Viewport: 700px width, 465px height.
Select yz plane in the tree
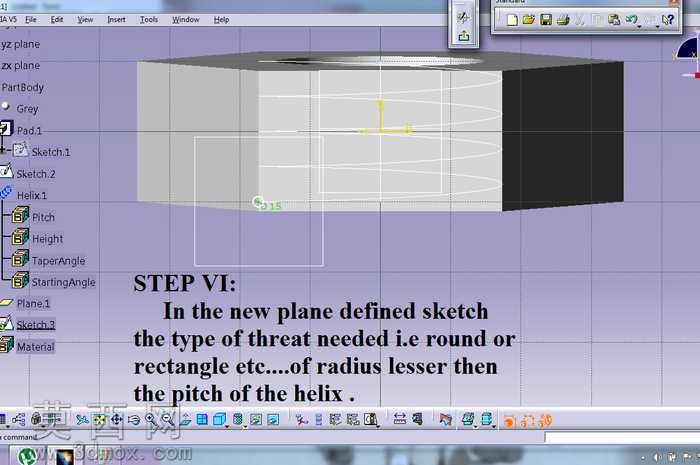pos(21,44)
